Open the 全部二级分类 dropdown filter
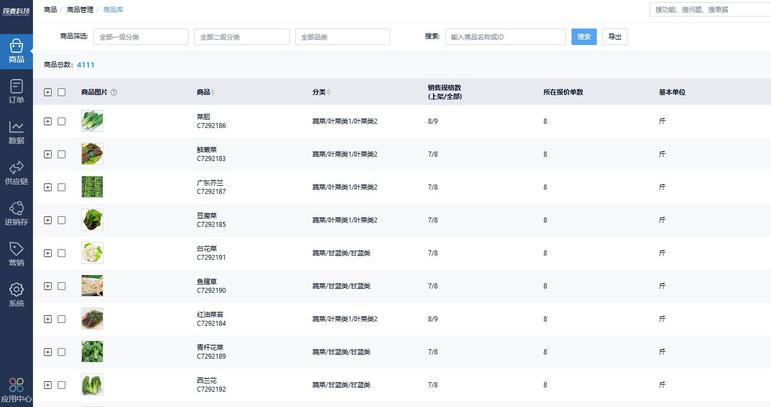The image size is (771, 407). 242,37
